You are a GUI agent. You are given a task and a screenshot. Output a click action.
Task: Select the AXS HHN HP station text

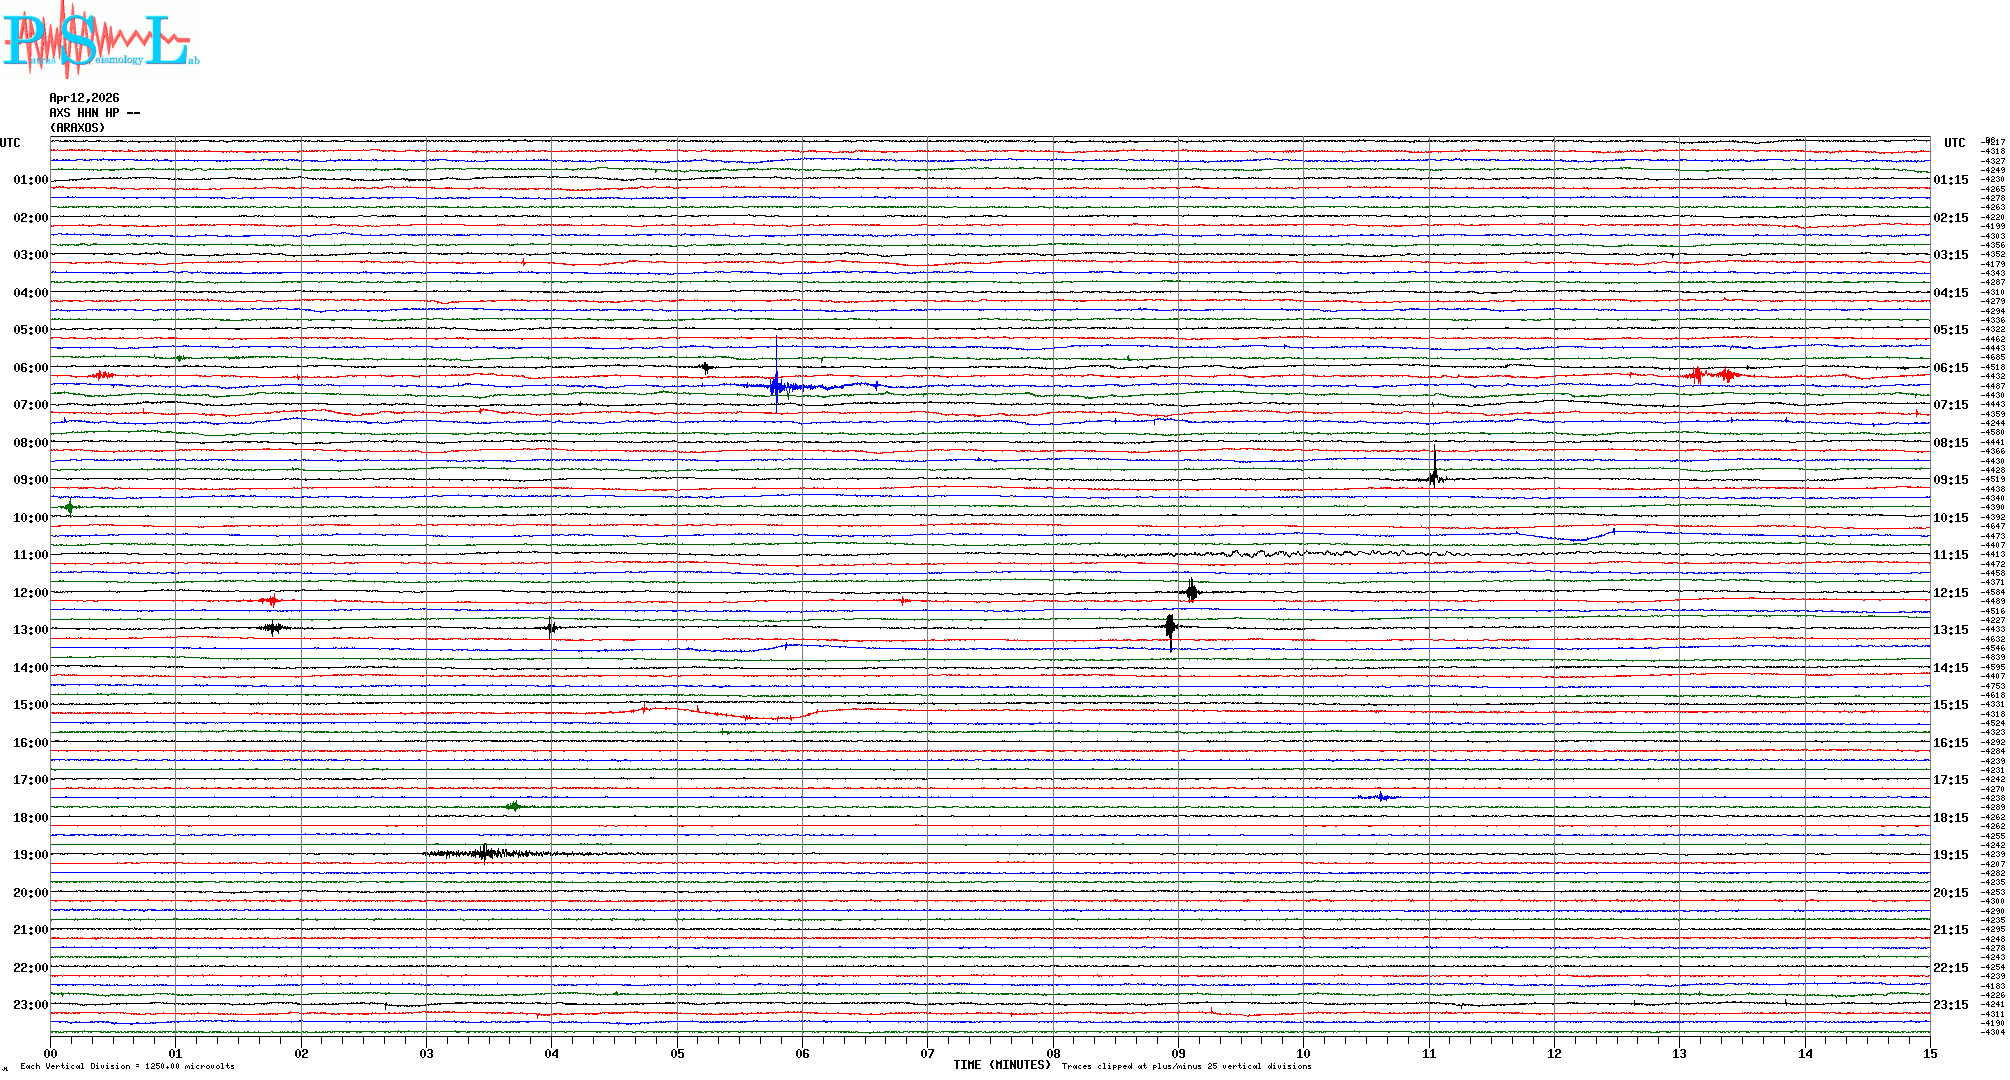94,113
